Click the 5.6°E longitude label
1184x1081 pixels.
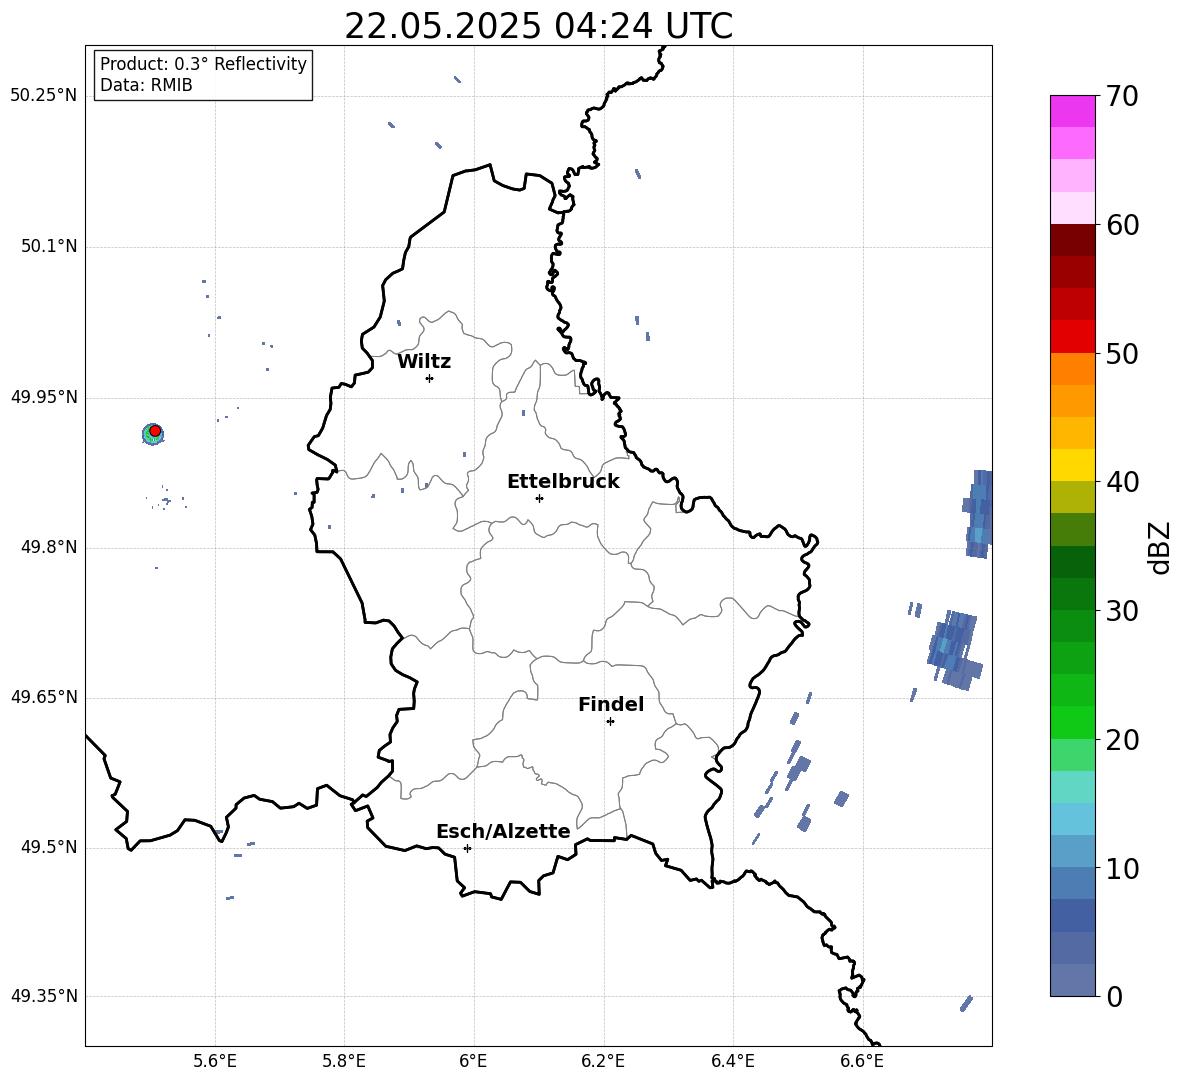pos(215,1061)
